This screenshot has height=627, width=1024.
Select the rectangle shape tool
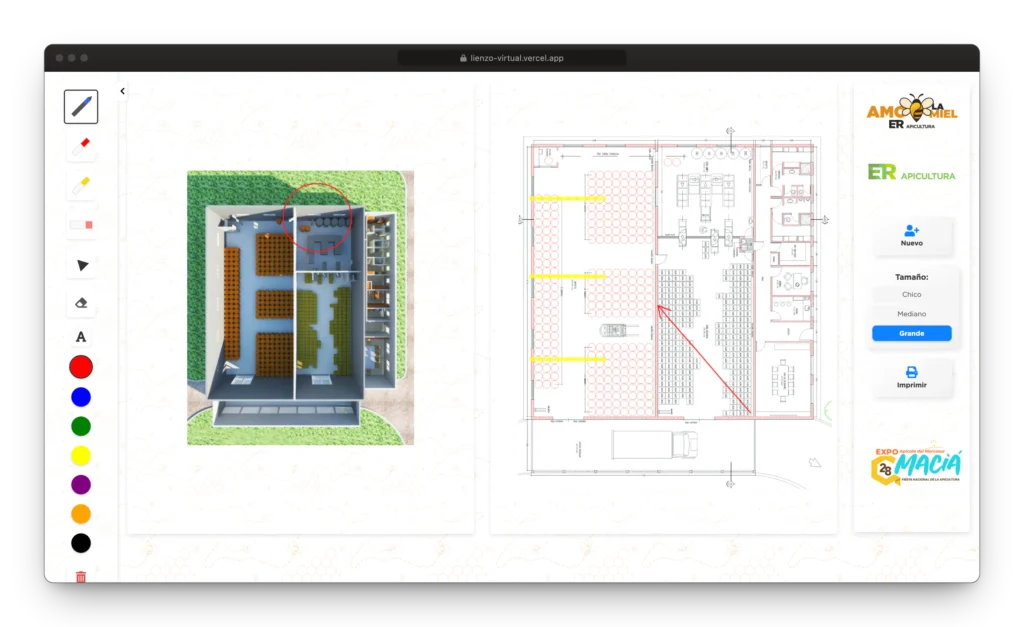[81, 225]
